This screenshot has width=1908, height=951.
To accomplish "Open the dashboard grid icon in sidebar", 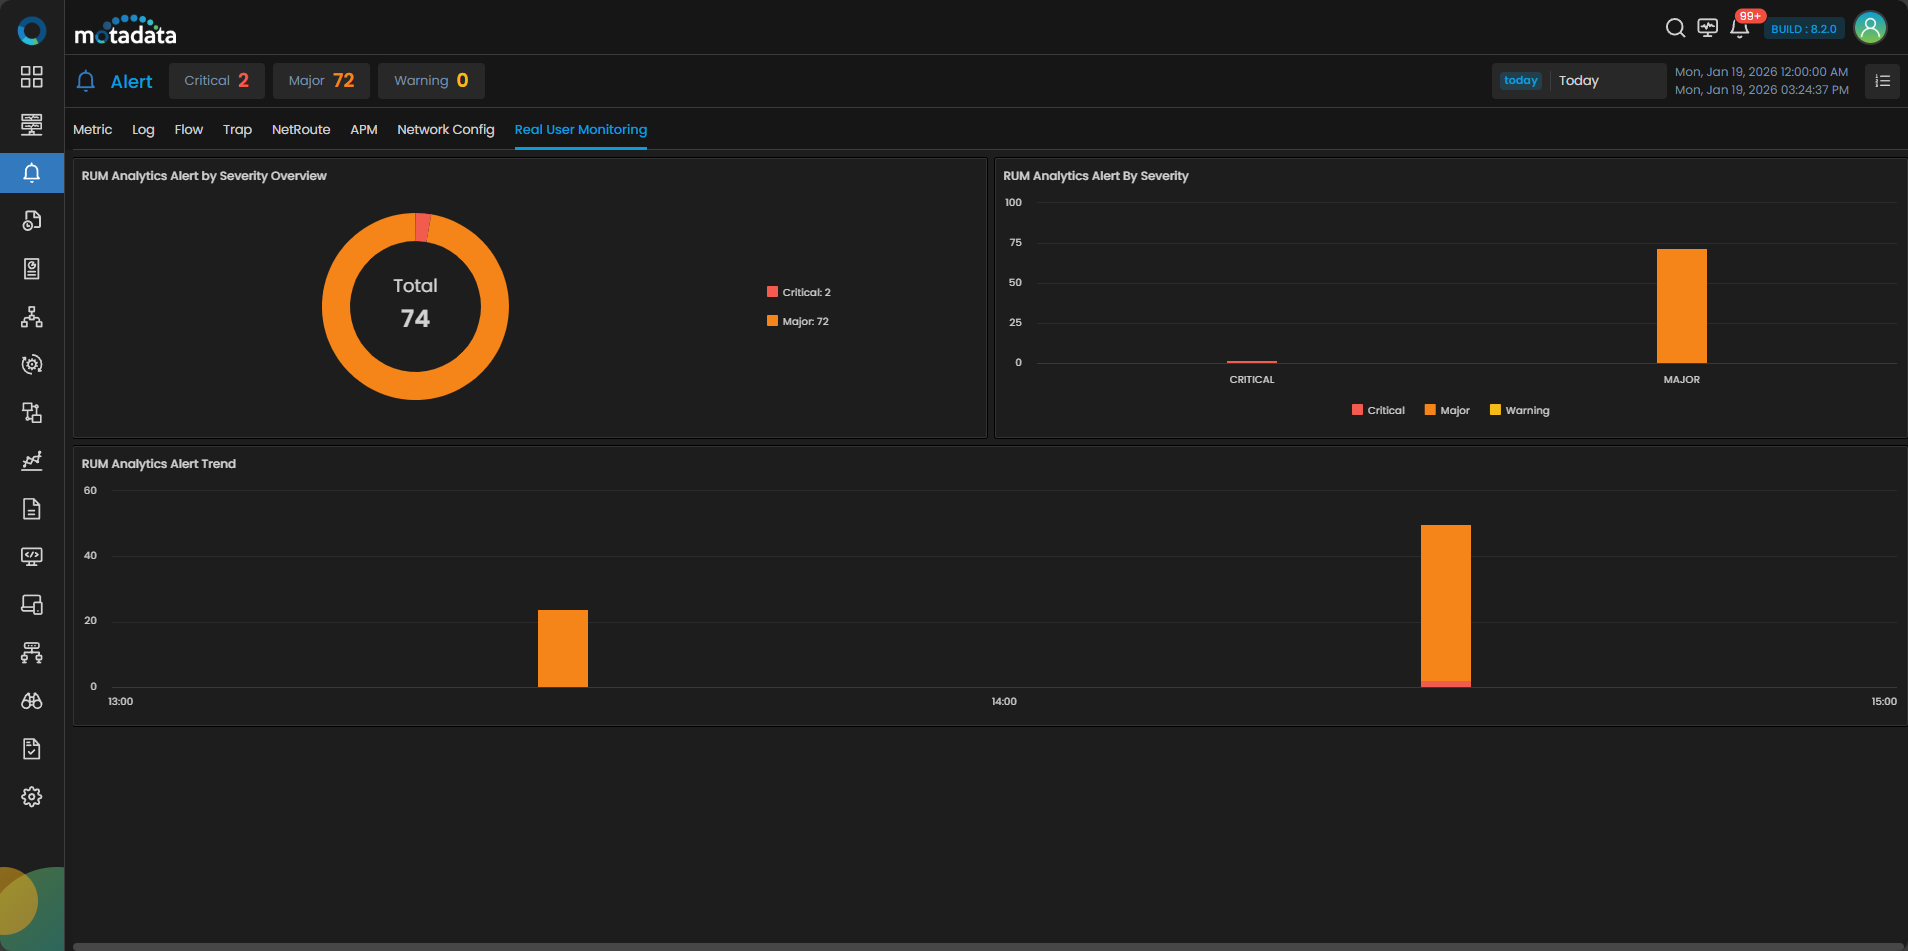I will pyautogui.click(x=32, y=77).
